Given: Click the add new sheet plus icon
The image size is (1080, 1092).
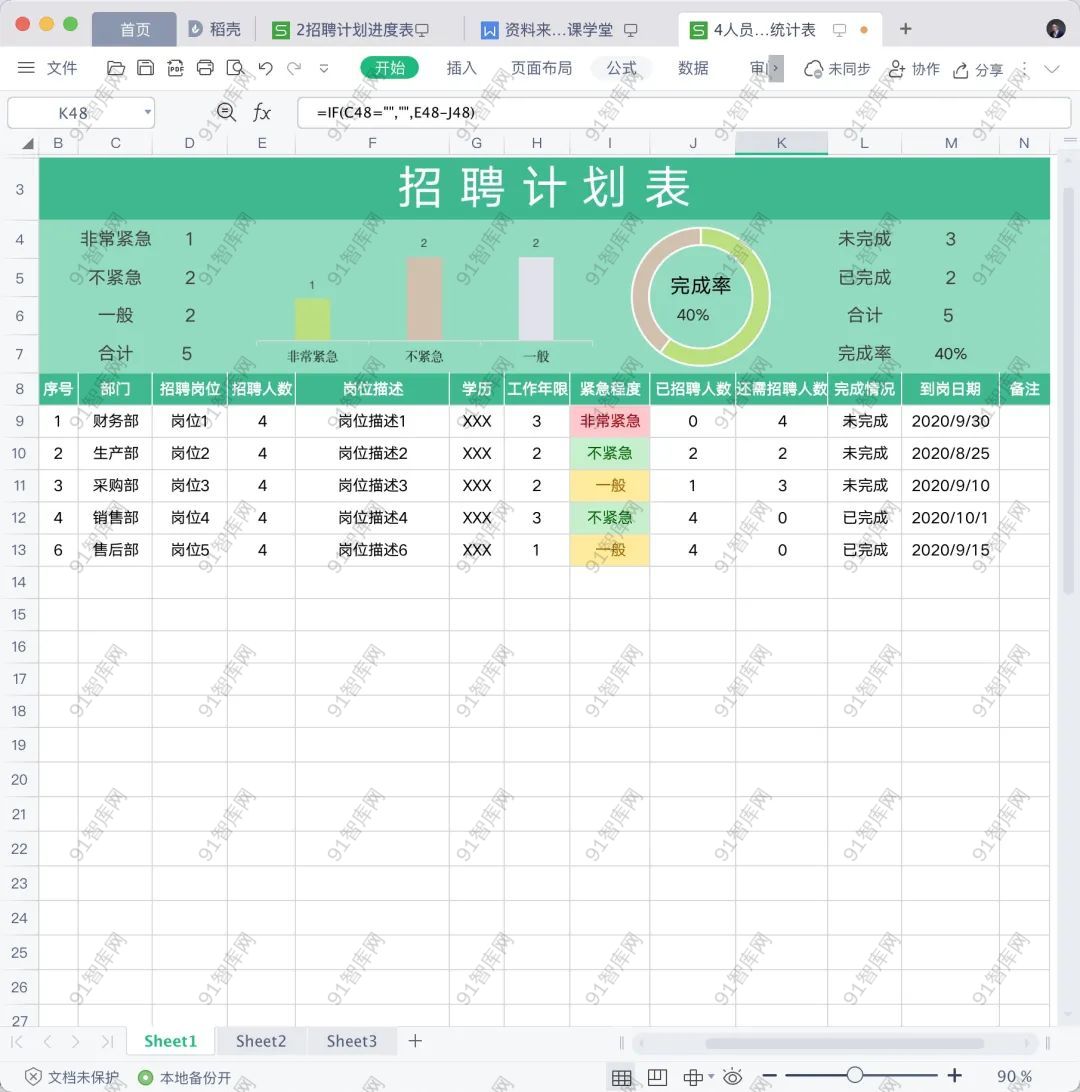Looking at the screenshot, I should click(x=415, y=1041).
